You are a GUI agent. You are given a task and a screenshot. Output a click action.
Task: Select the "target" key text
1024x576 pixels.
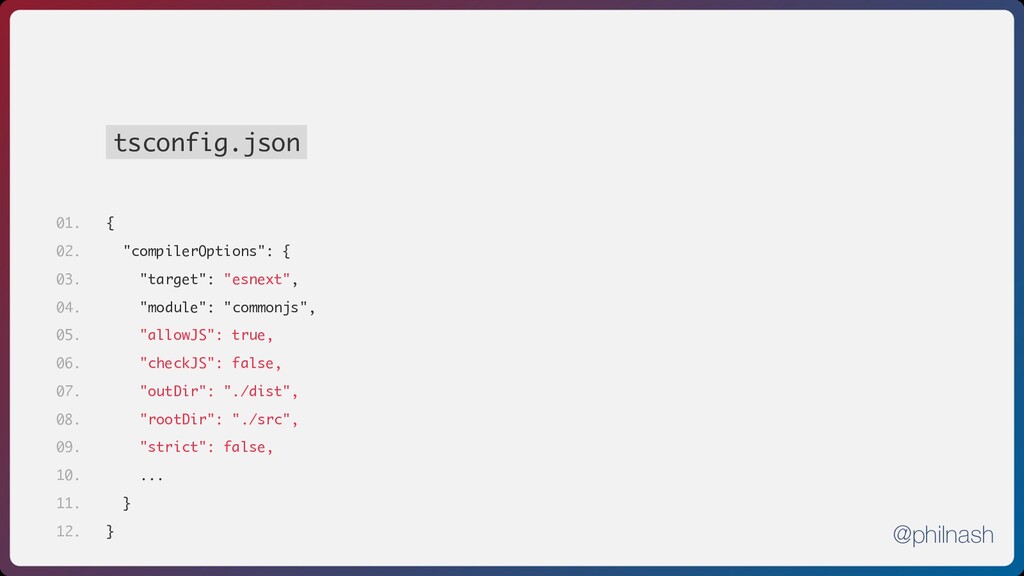coord(173,279)
